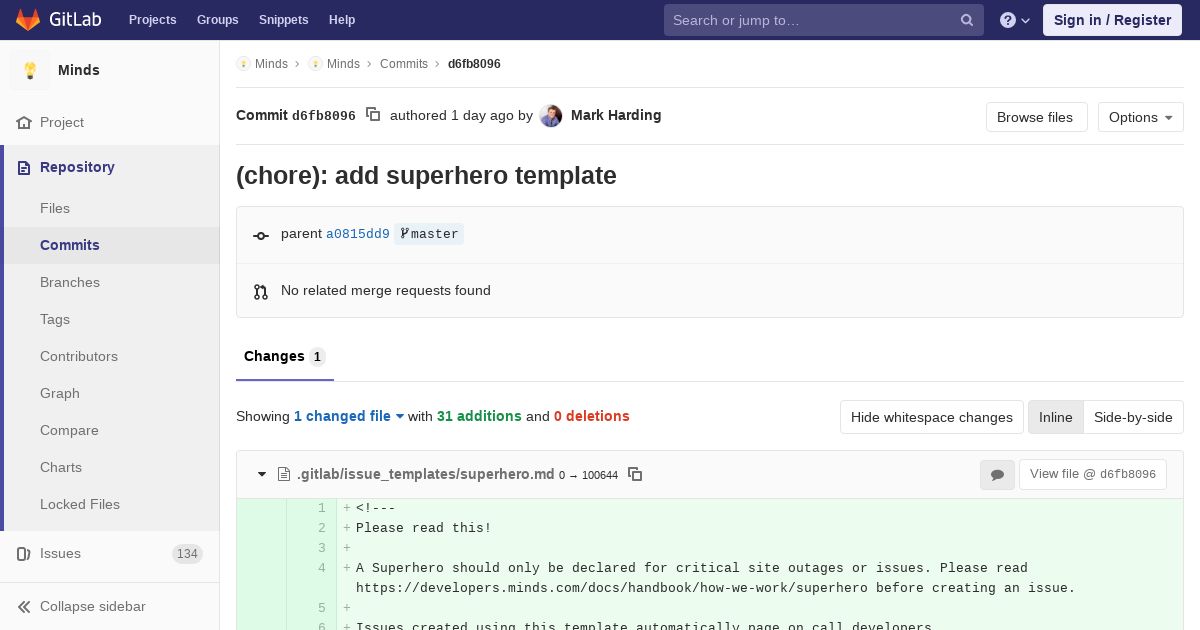
Task: Click View file @ d6fb8096 button
Action: click(1093, 474)
